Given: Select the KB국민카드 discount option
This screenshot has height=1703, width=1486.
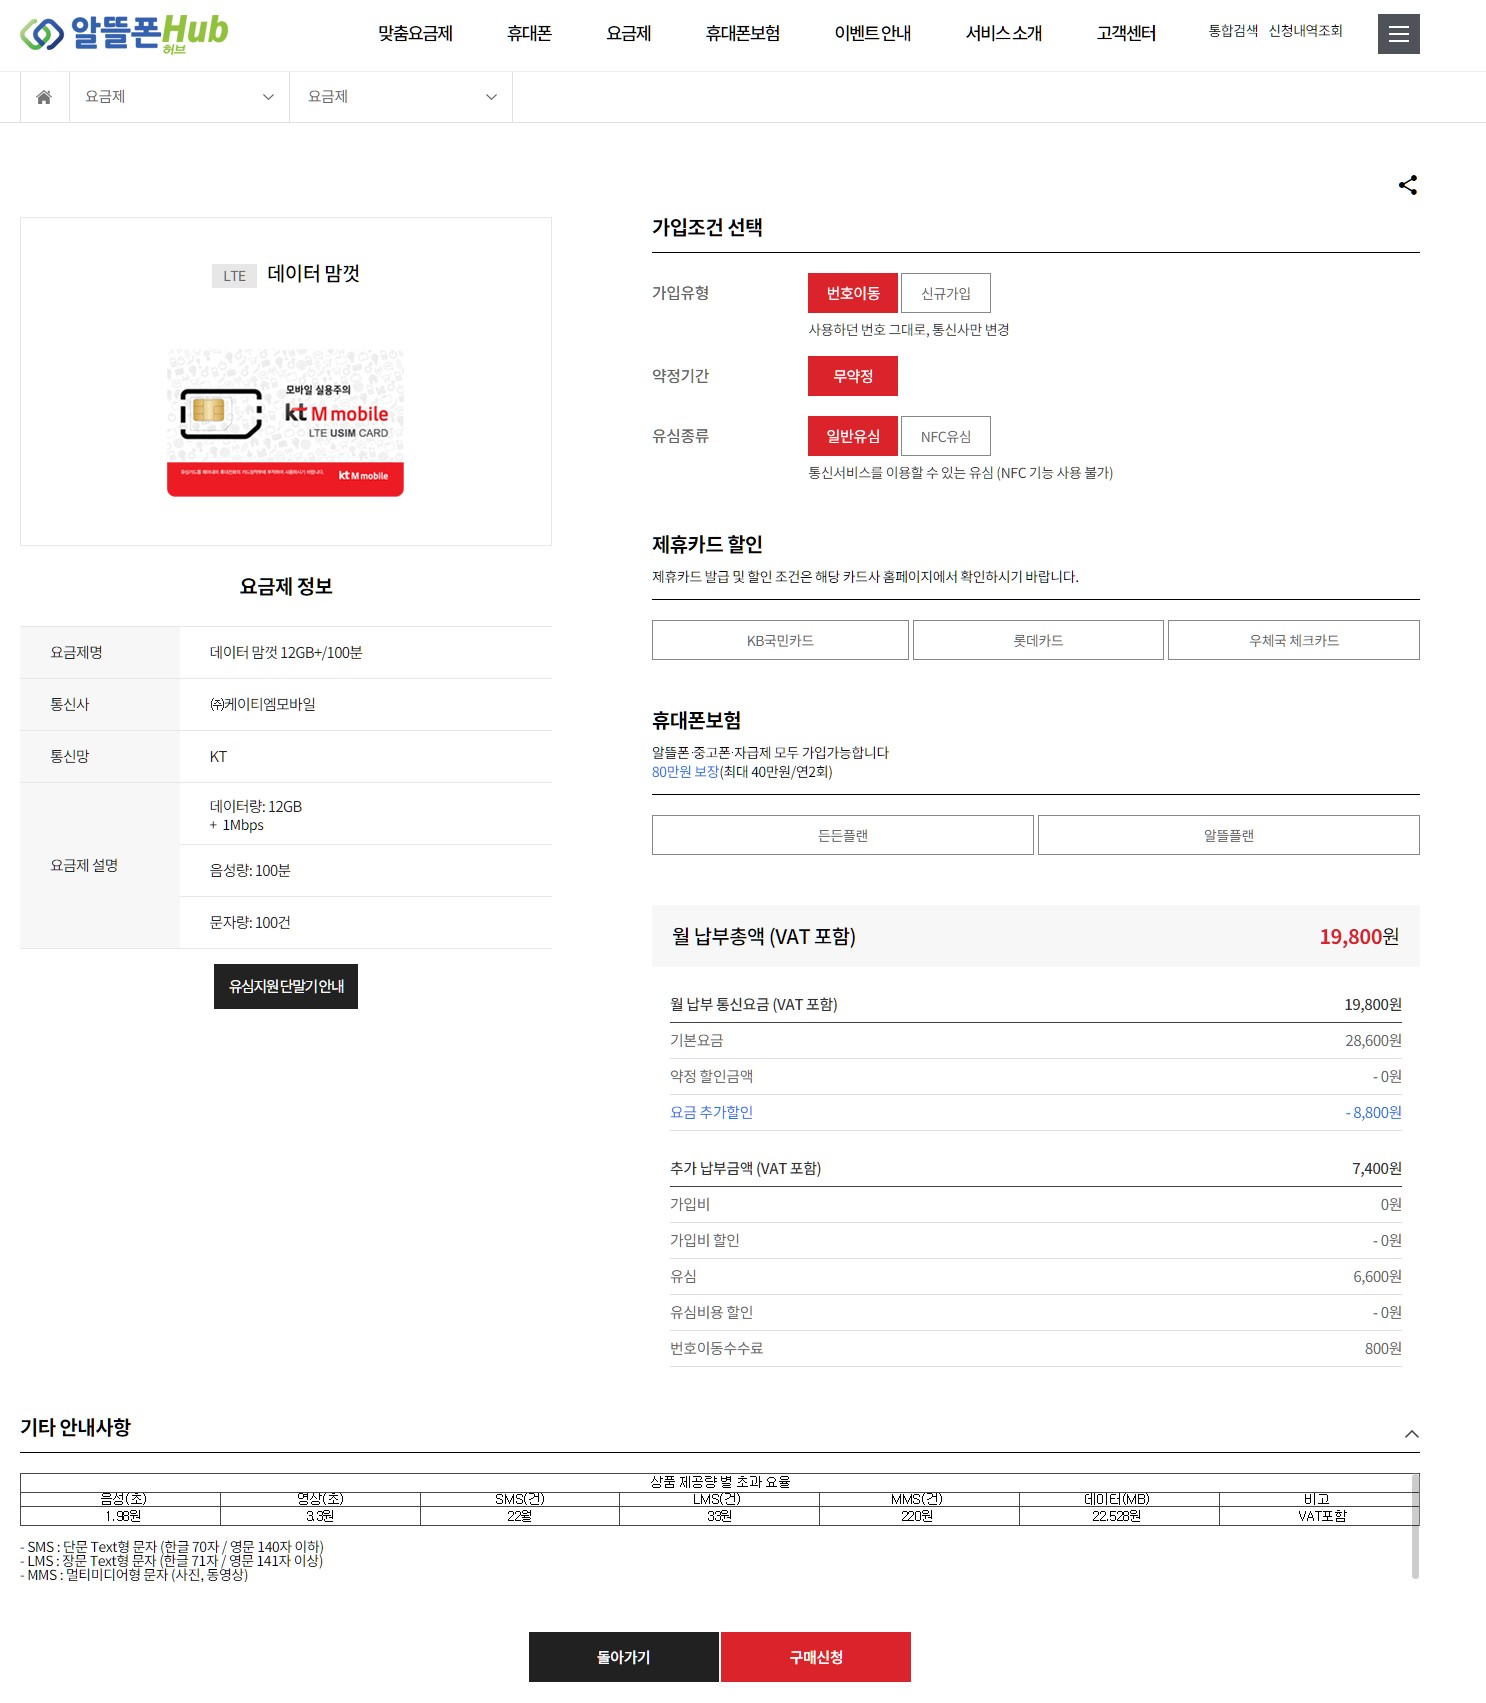Looking at the screenshot, I should click(x=780, y=640).
